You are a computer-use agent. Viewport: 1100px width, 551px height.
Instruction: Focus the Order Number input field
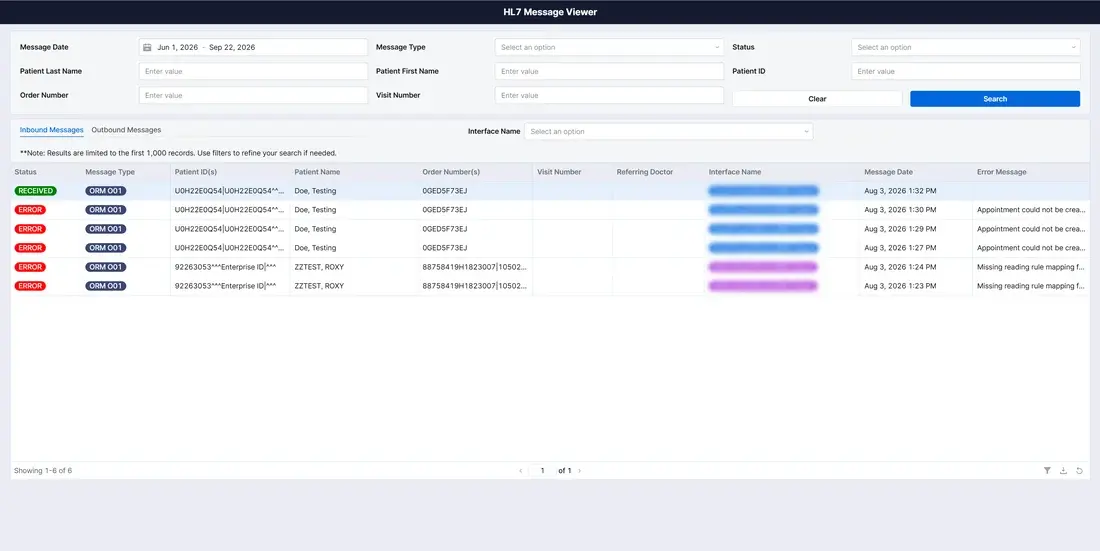[x=253, y=95]
